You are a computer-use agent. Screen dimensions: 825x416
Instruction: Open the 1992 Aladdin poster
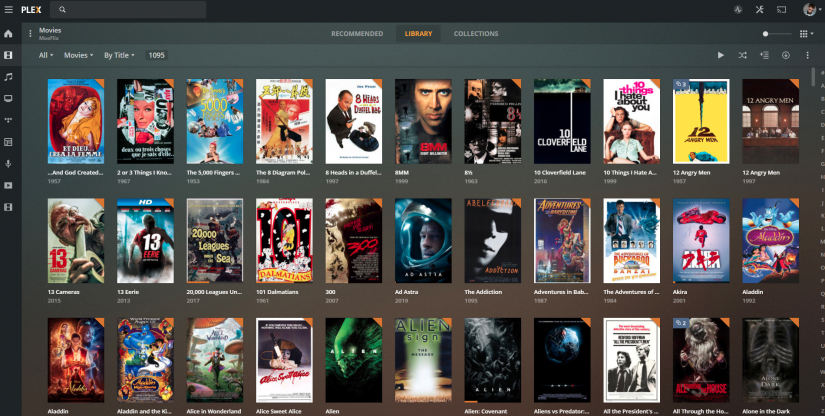(770, 241)
